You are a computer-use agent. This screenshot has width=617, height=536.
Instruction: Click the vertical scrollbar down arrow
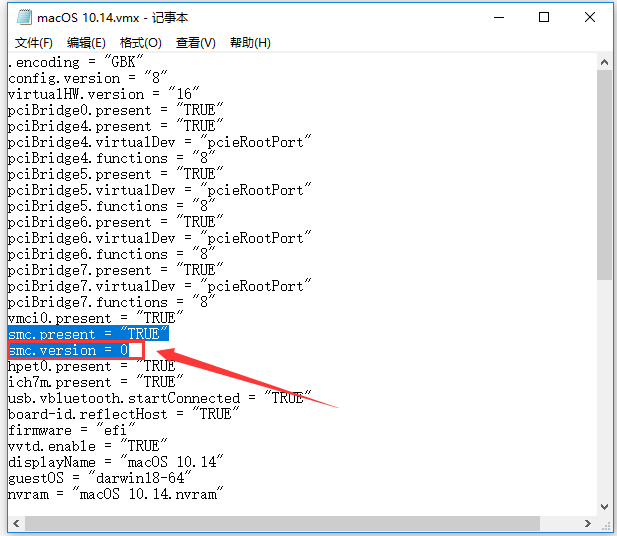click(604, 507)
